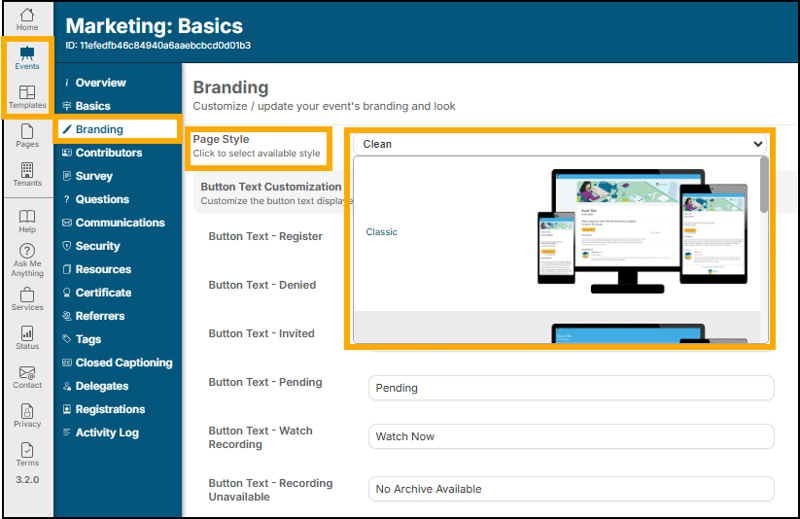Open the Closed Captioning section
The height and width of the screenshot is (519, 800).
pos(123,363)
